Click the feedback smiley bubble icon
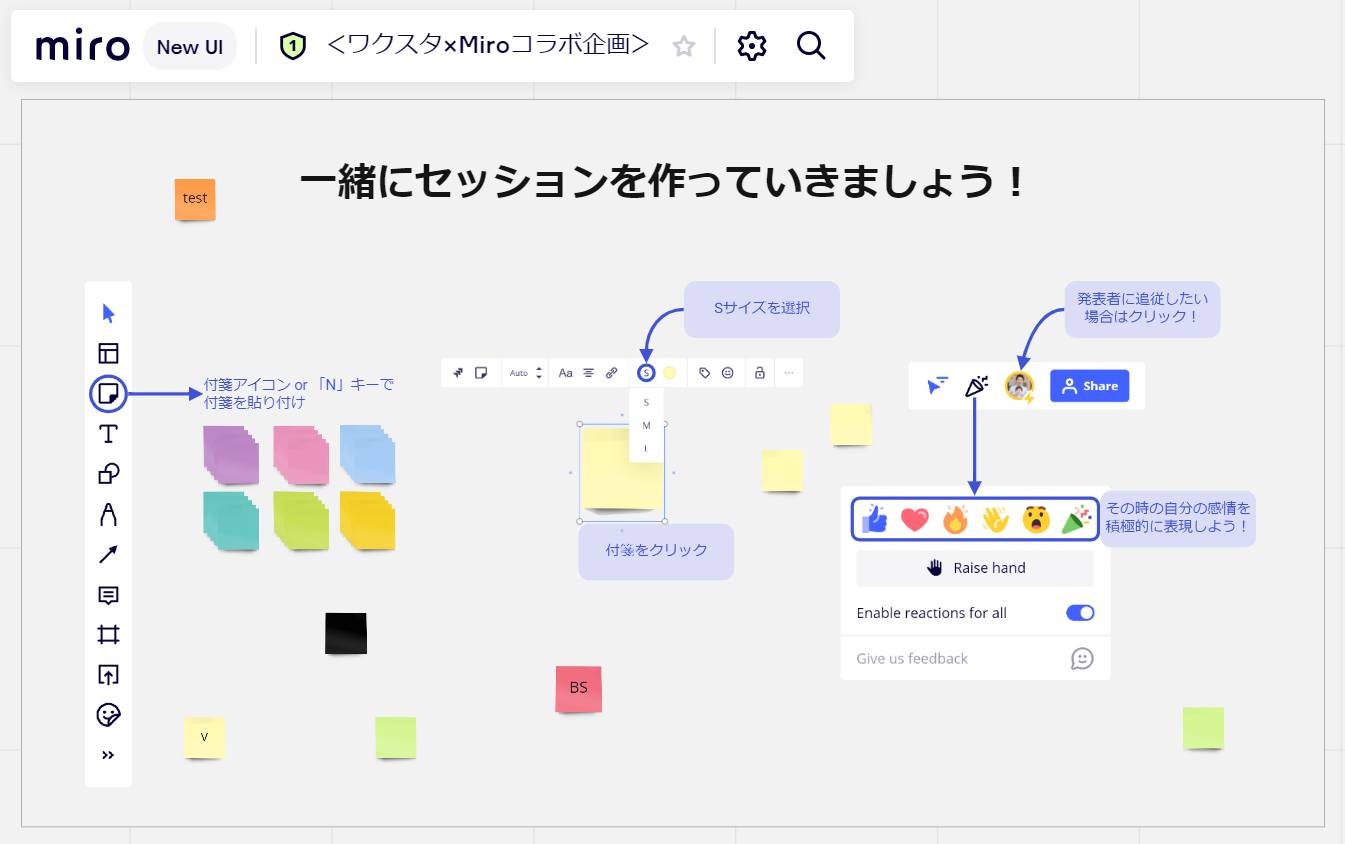The width and height of the screenshot is (1345, 844). coord(1082,658)
